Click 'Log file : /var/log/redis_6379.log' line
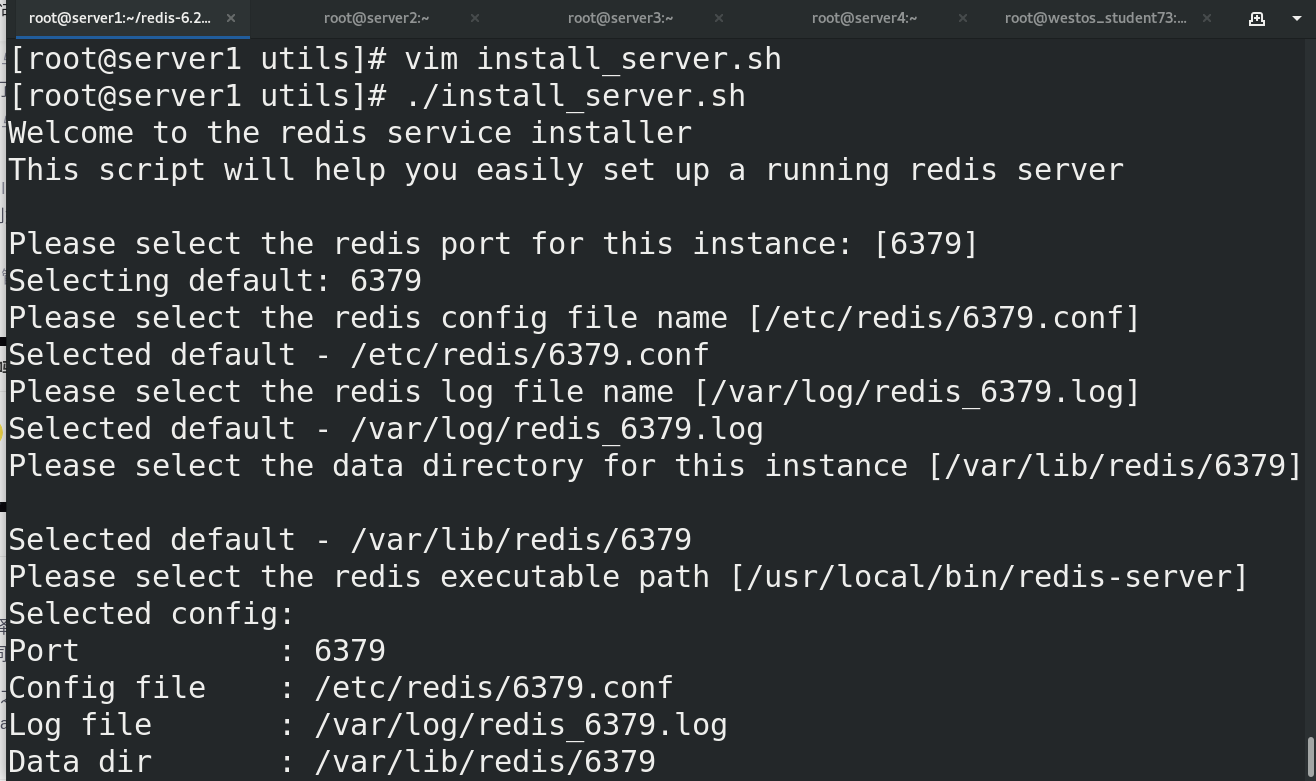The height and width of the screenshot is (781, 1316). tap(368, 725)
